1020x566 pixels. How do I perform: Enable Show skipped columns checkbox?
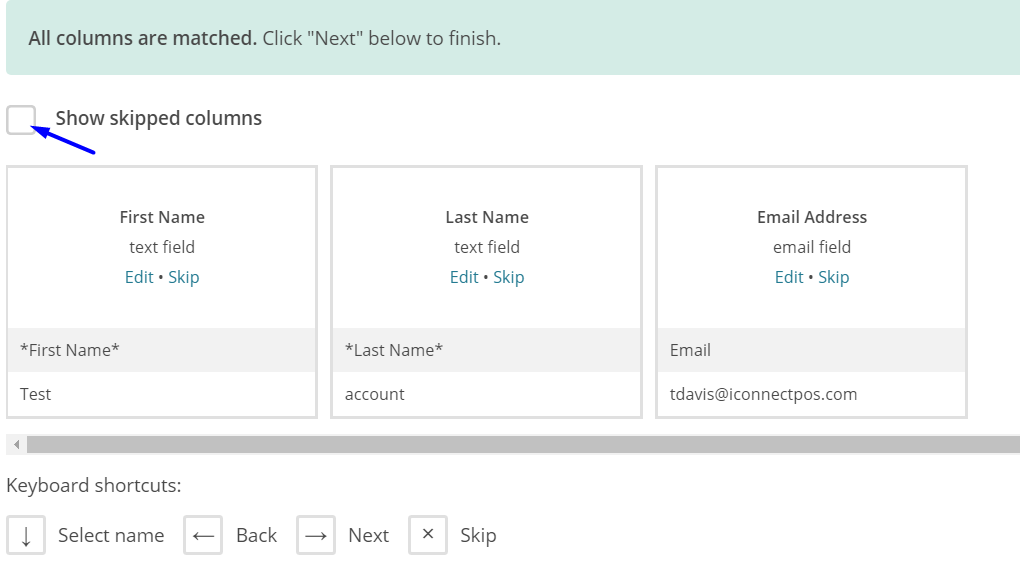[21, 119]
